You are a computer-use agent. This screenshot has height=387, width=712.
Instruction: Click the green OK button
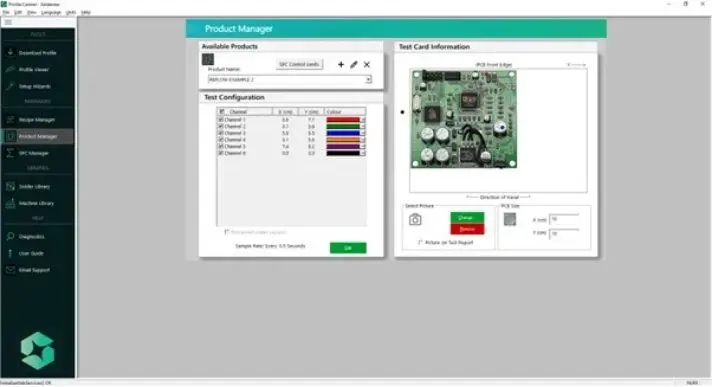348,248
